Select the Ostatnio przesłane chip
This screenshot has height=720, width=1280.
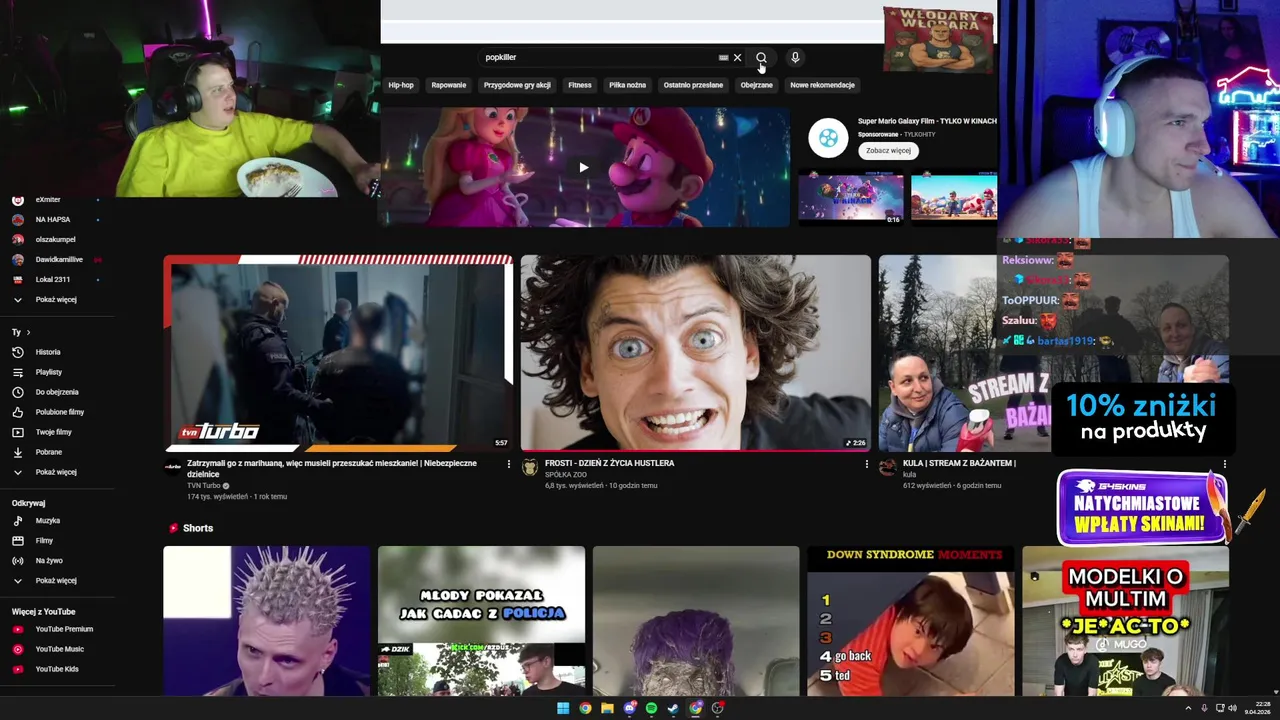click(x=693, y=85)
